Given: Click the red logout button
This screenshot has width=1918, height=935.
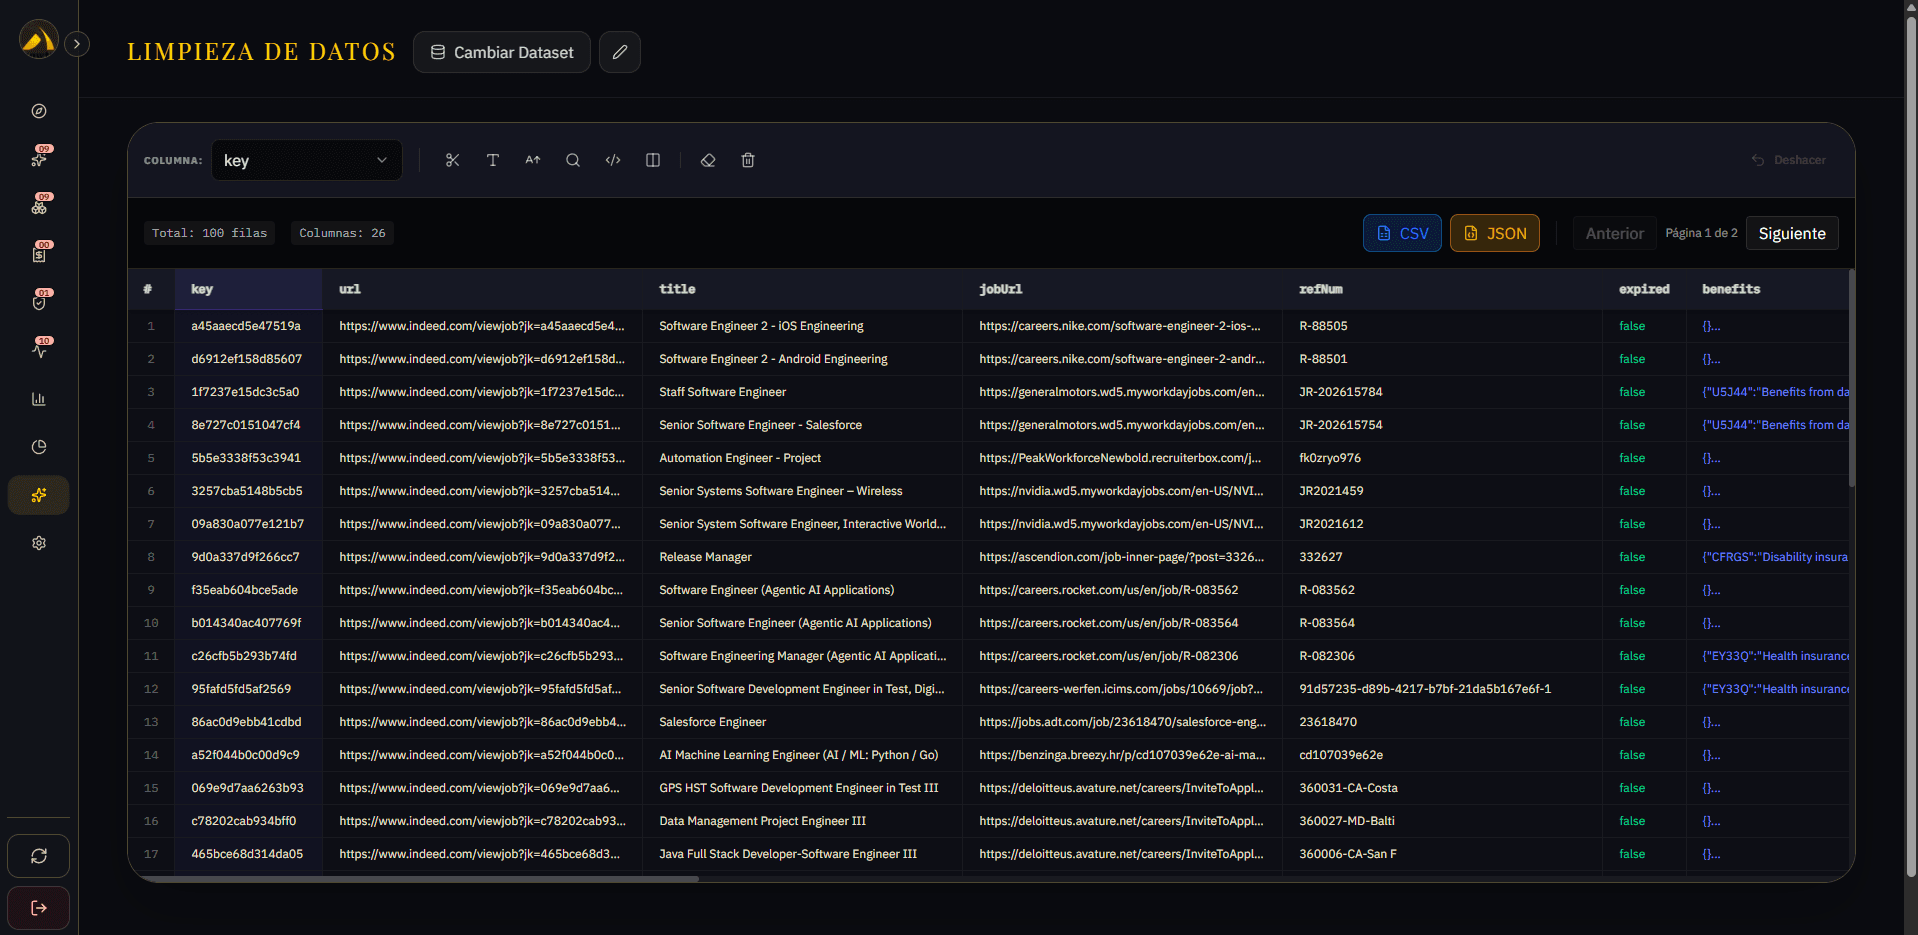Looking at the screenshot, I should (x=39, y=908).
